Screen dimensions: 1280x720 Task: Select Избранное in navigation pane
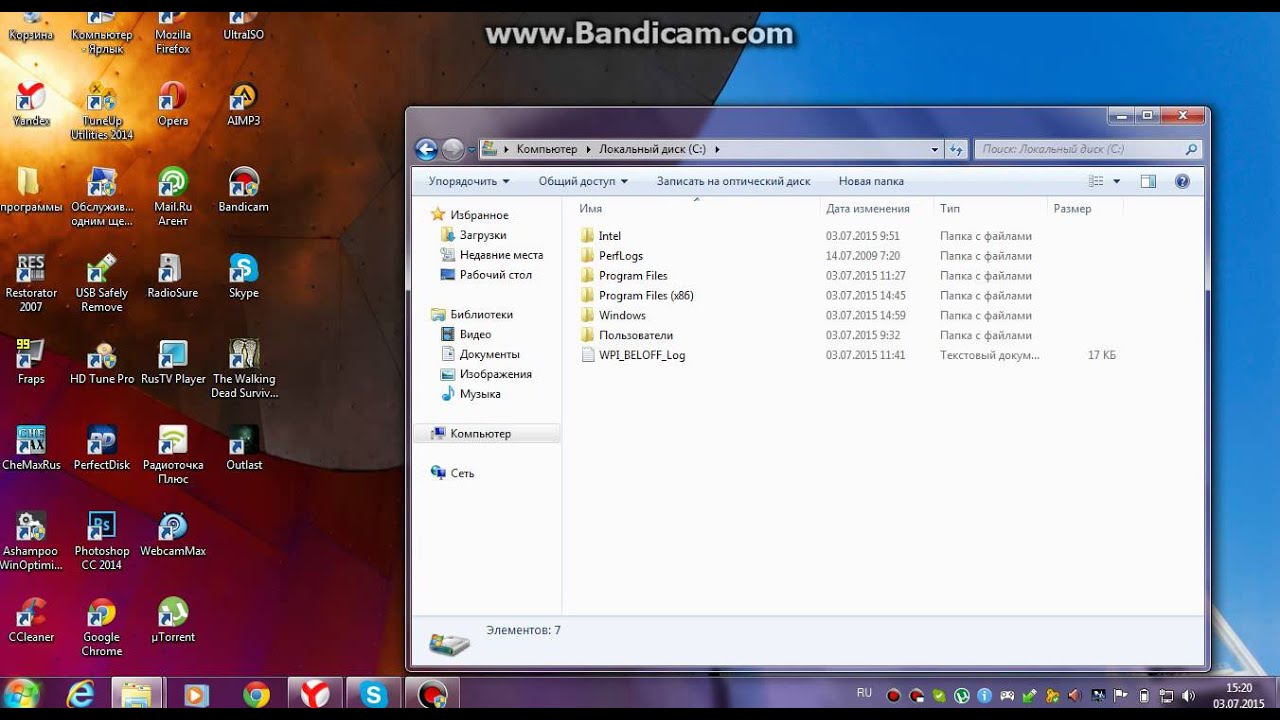(470, 215)
